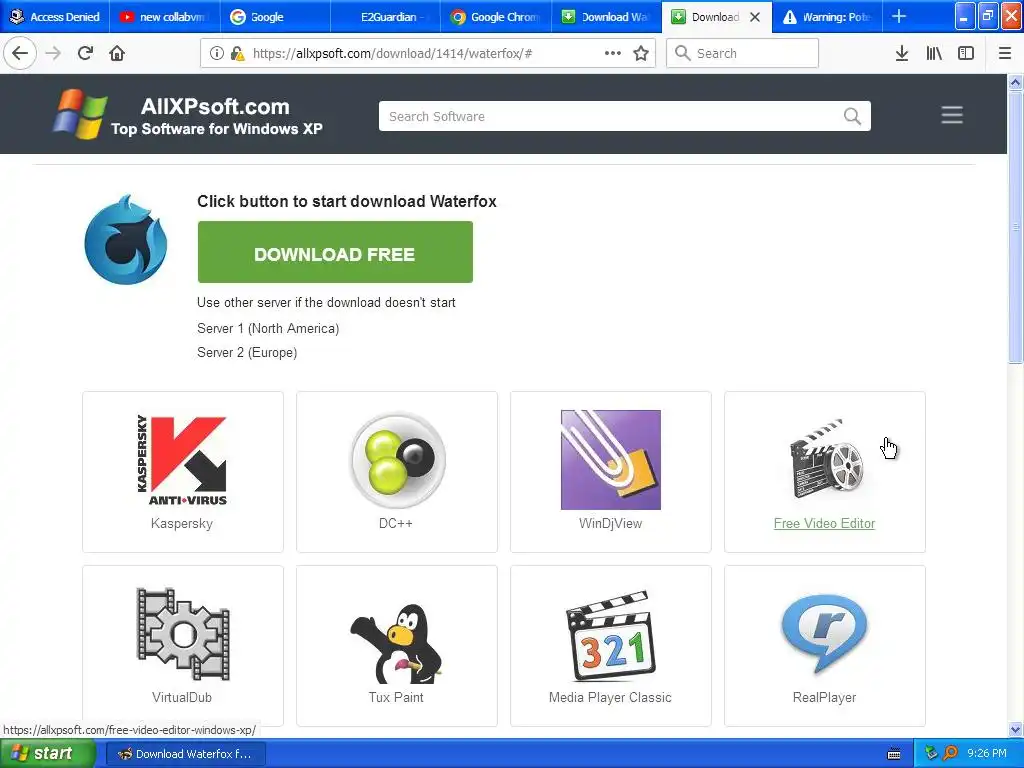Click the magnifier icon in Search Software box
1024x768 pixels.
[x=852, y=116]
